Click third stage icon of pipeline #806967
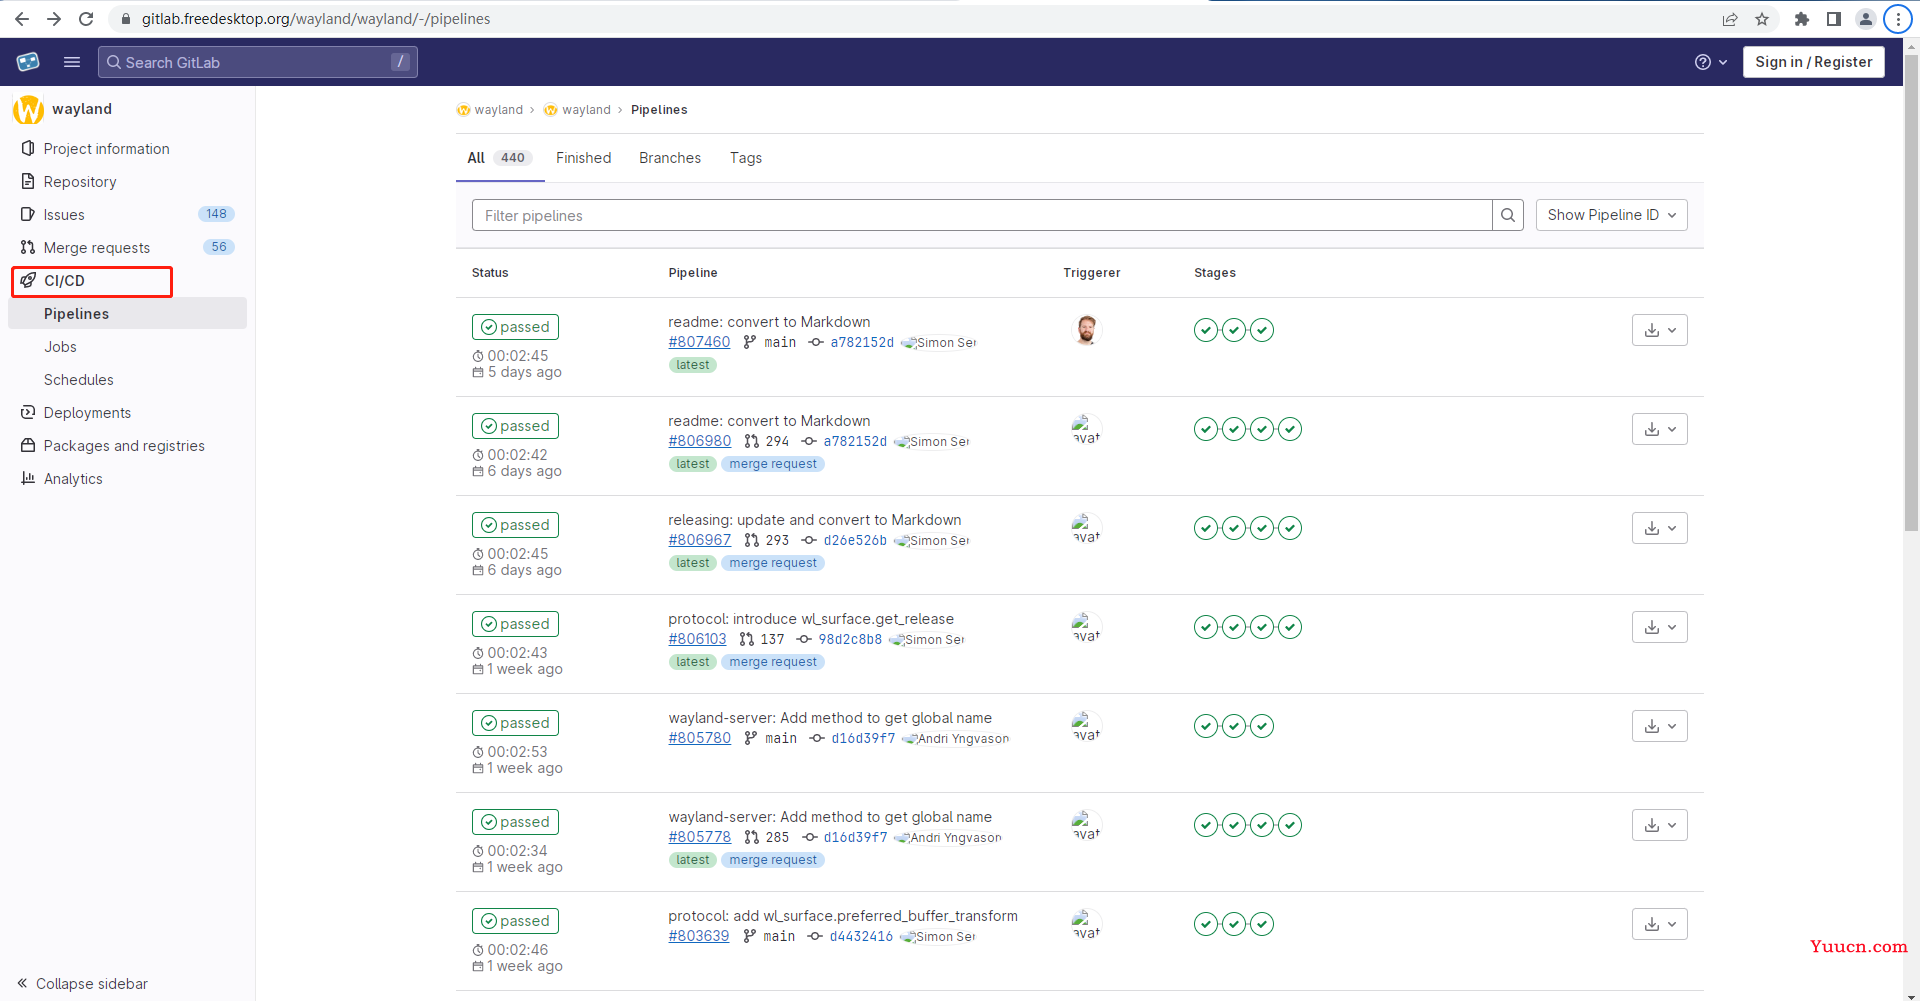1920x1001 pixels. click(x=1262, y=528)
